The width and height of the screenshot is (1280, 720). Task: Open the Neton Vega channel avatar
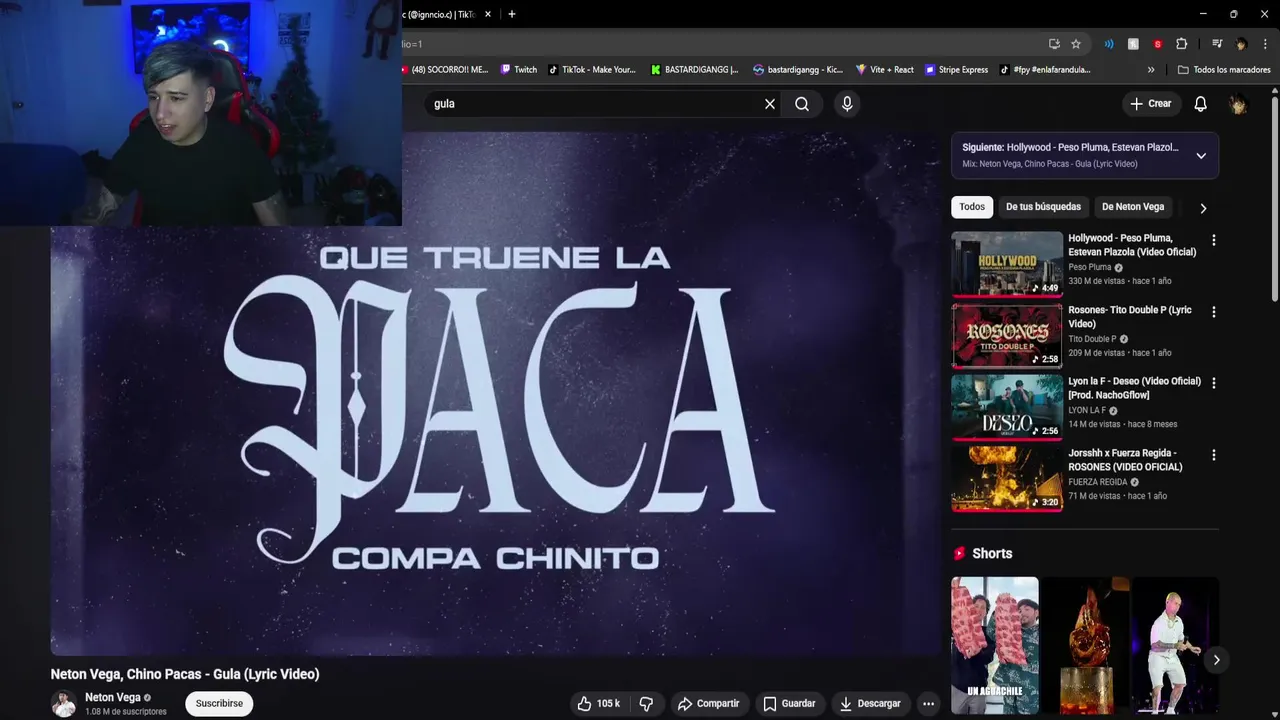[64, 704]
